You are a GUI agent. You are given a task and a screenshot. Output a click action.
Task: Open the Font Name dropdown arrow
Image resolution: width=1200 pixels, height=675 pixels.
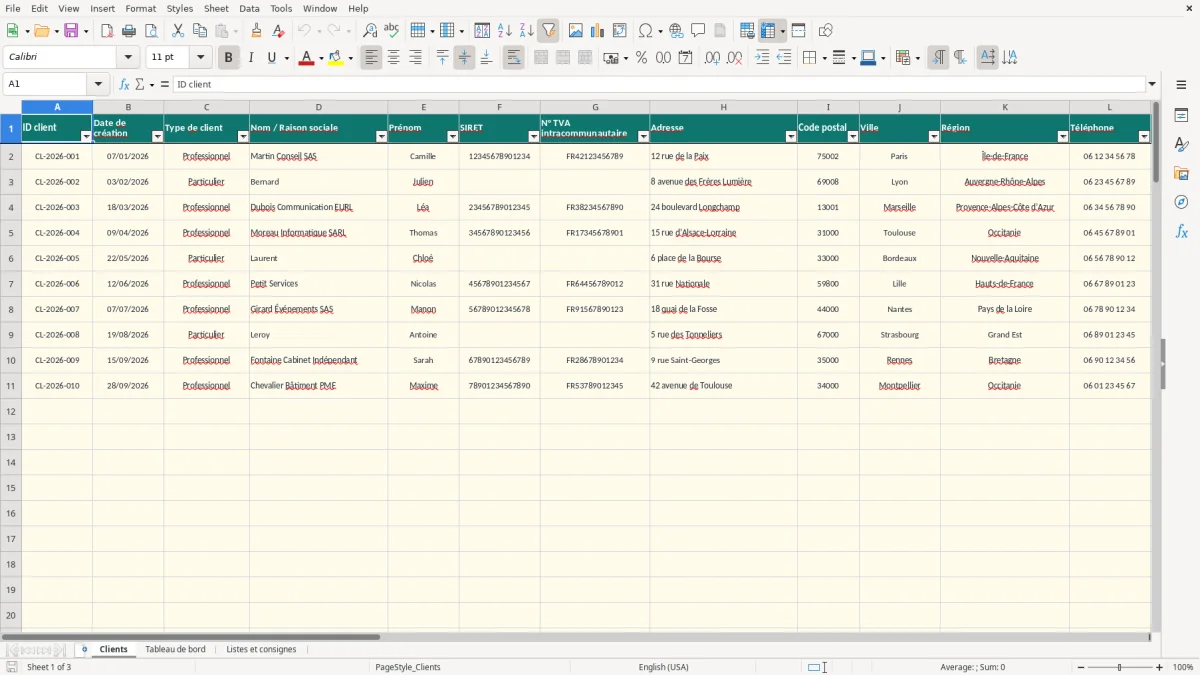(128, 58)
